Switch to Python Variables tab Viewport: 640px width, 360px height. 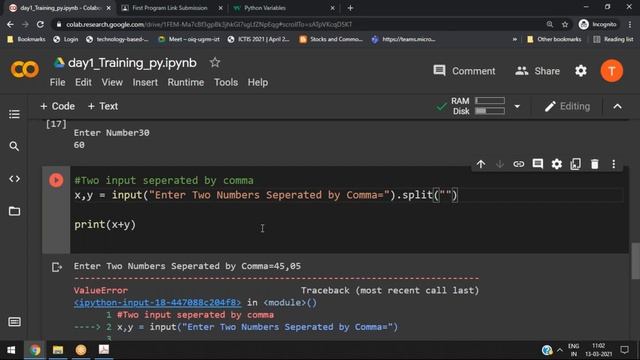(x=264, y=8)
